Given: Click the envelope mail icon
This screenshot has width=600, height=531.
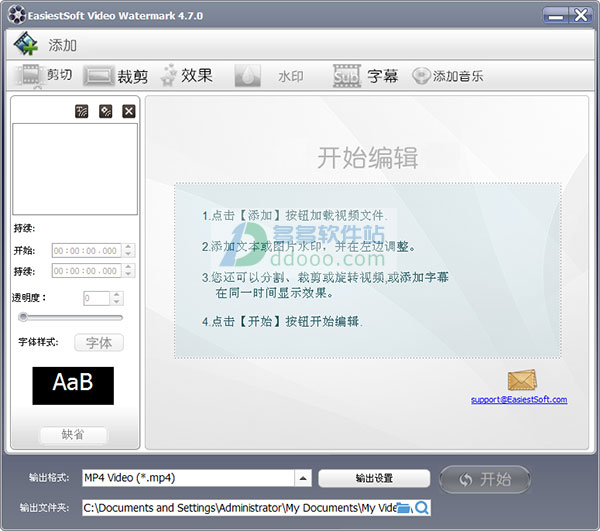Looking at the screenshot, I should click(x=522, y=380).
